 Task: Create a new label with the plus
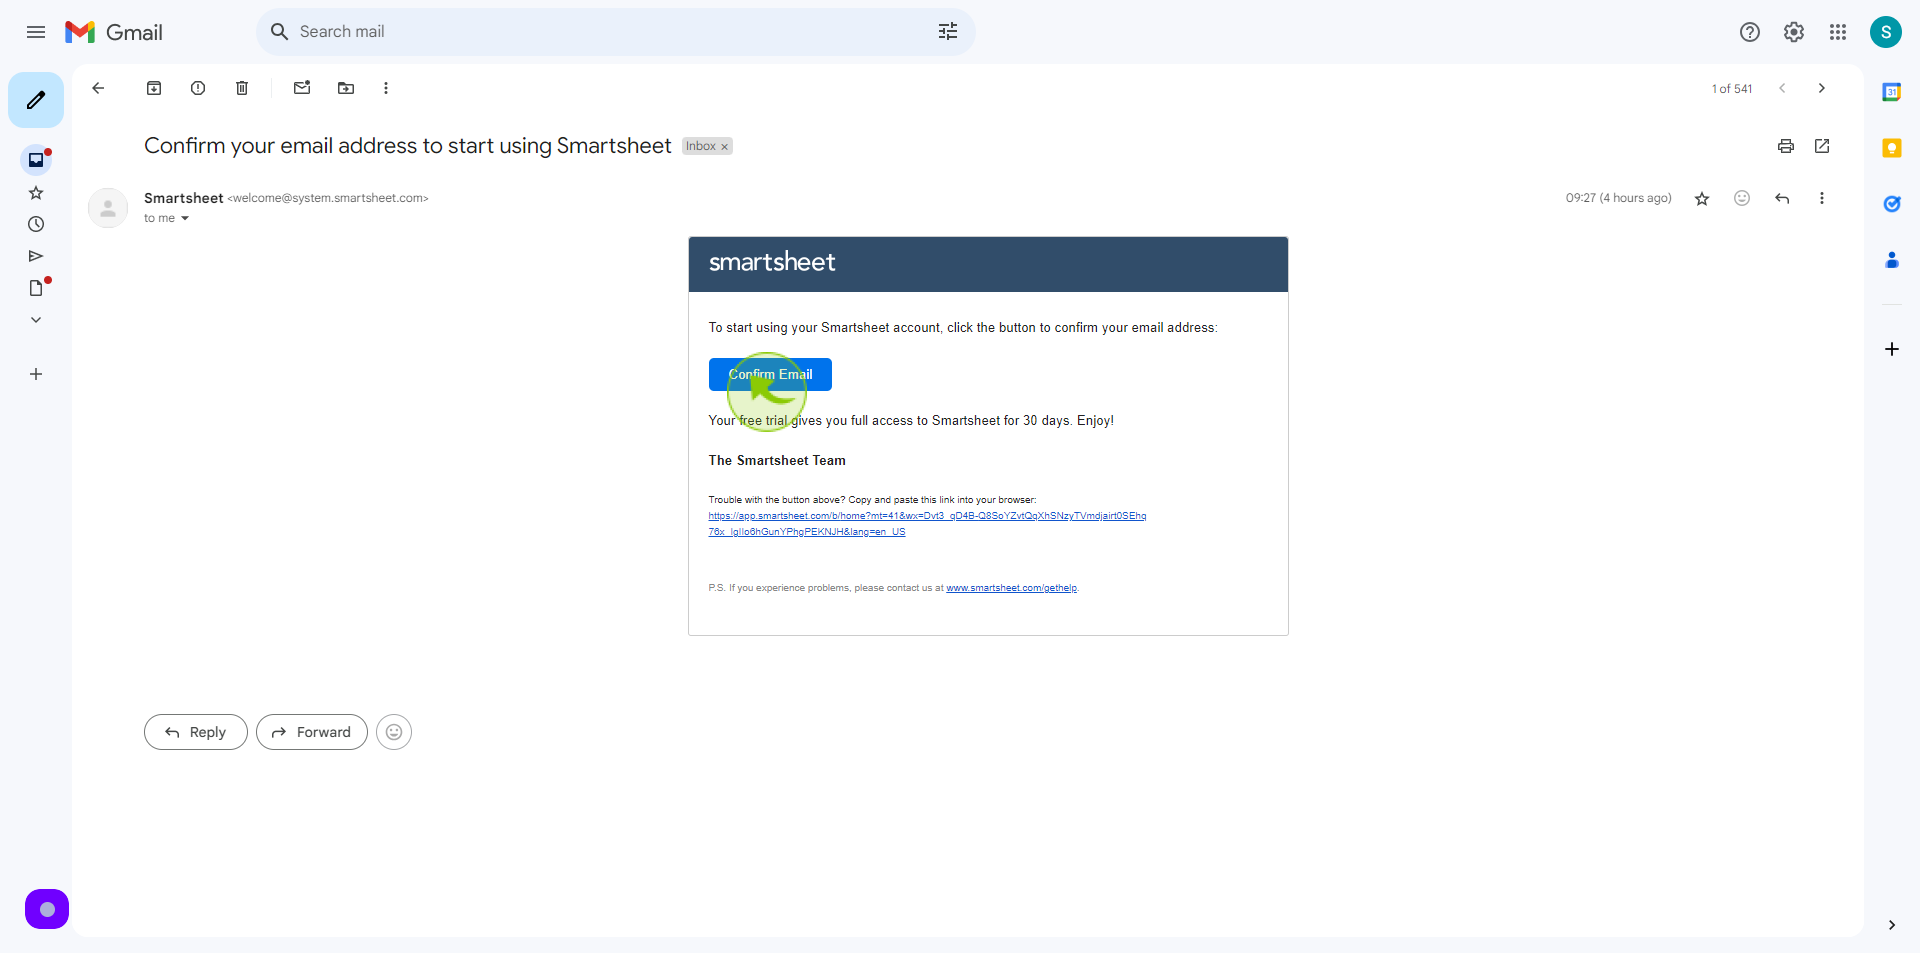pyautogui.click(x=36, y=374)
